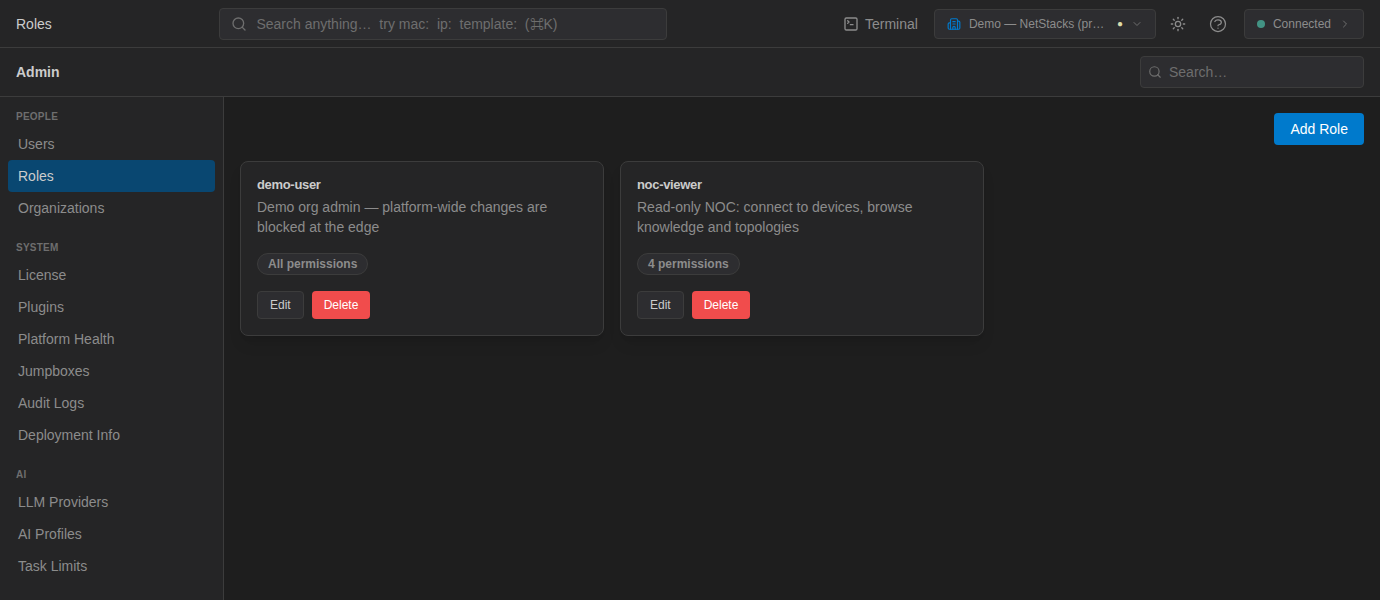Click the organization building icon in the Demo selector

tap(953, 24)
